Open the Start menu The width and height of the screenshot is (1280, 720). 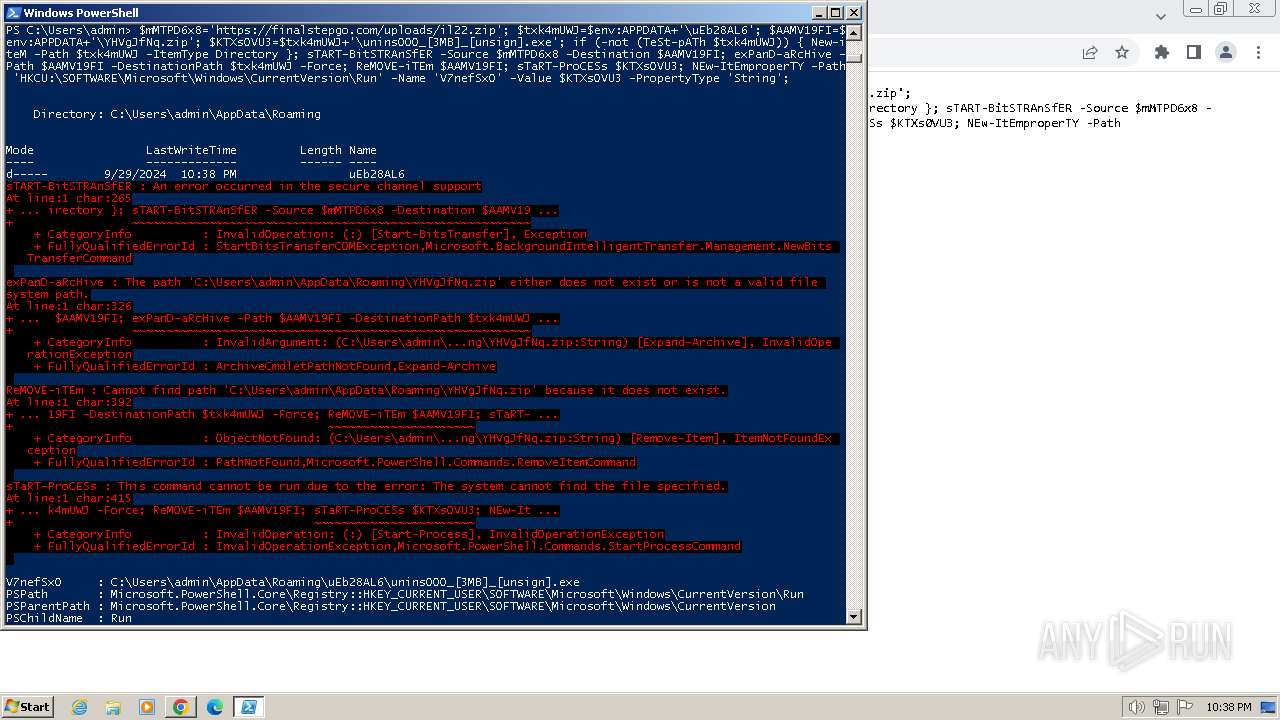tap(28, 707)
